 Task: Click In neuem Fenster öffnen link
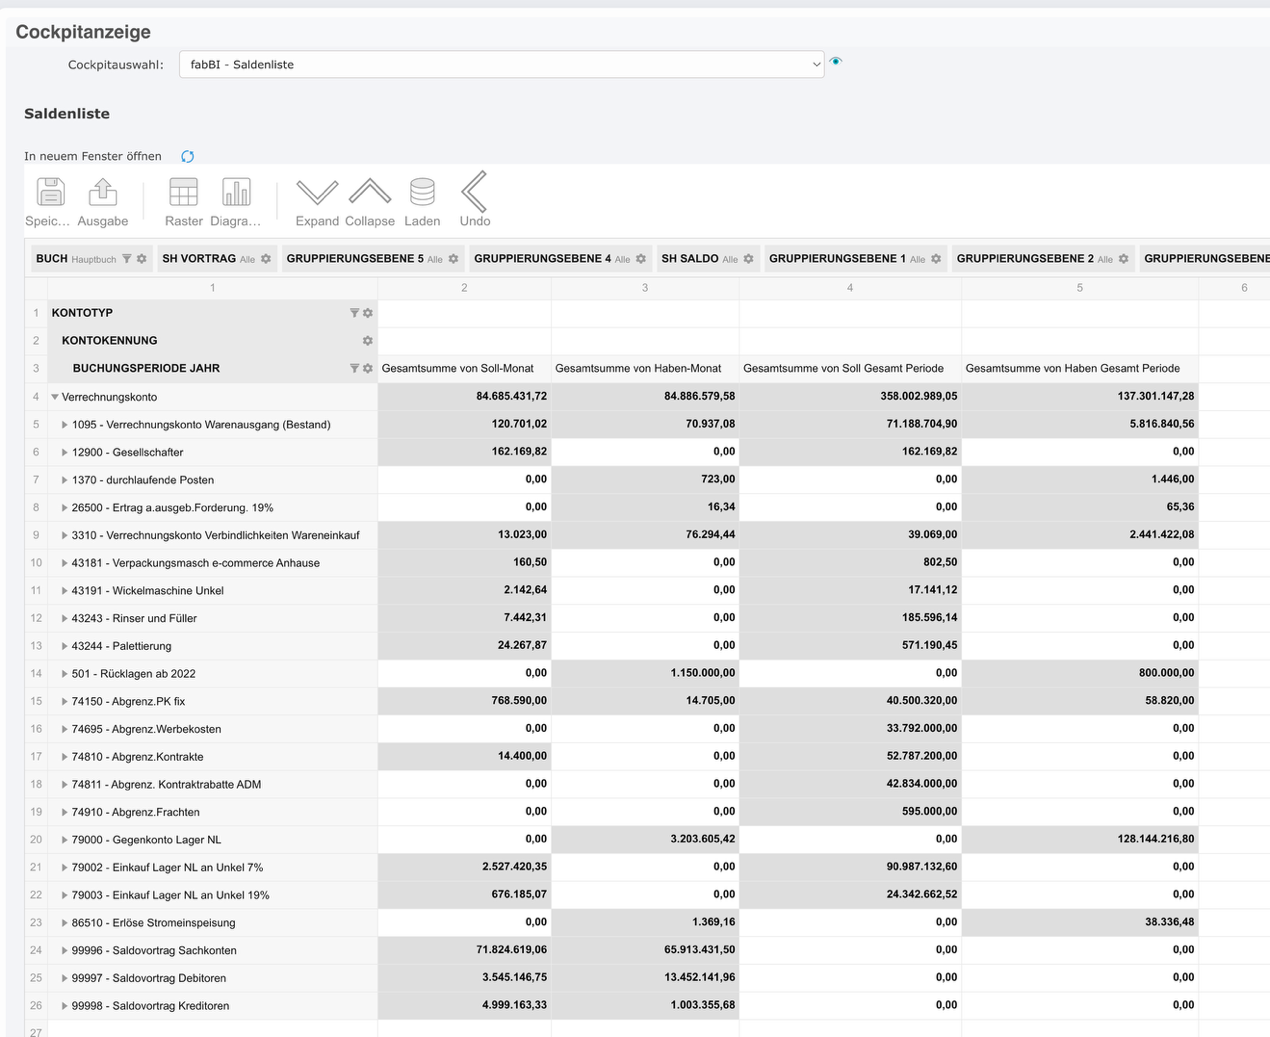coord(93,156)
